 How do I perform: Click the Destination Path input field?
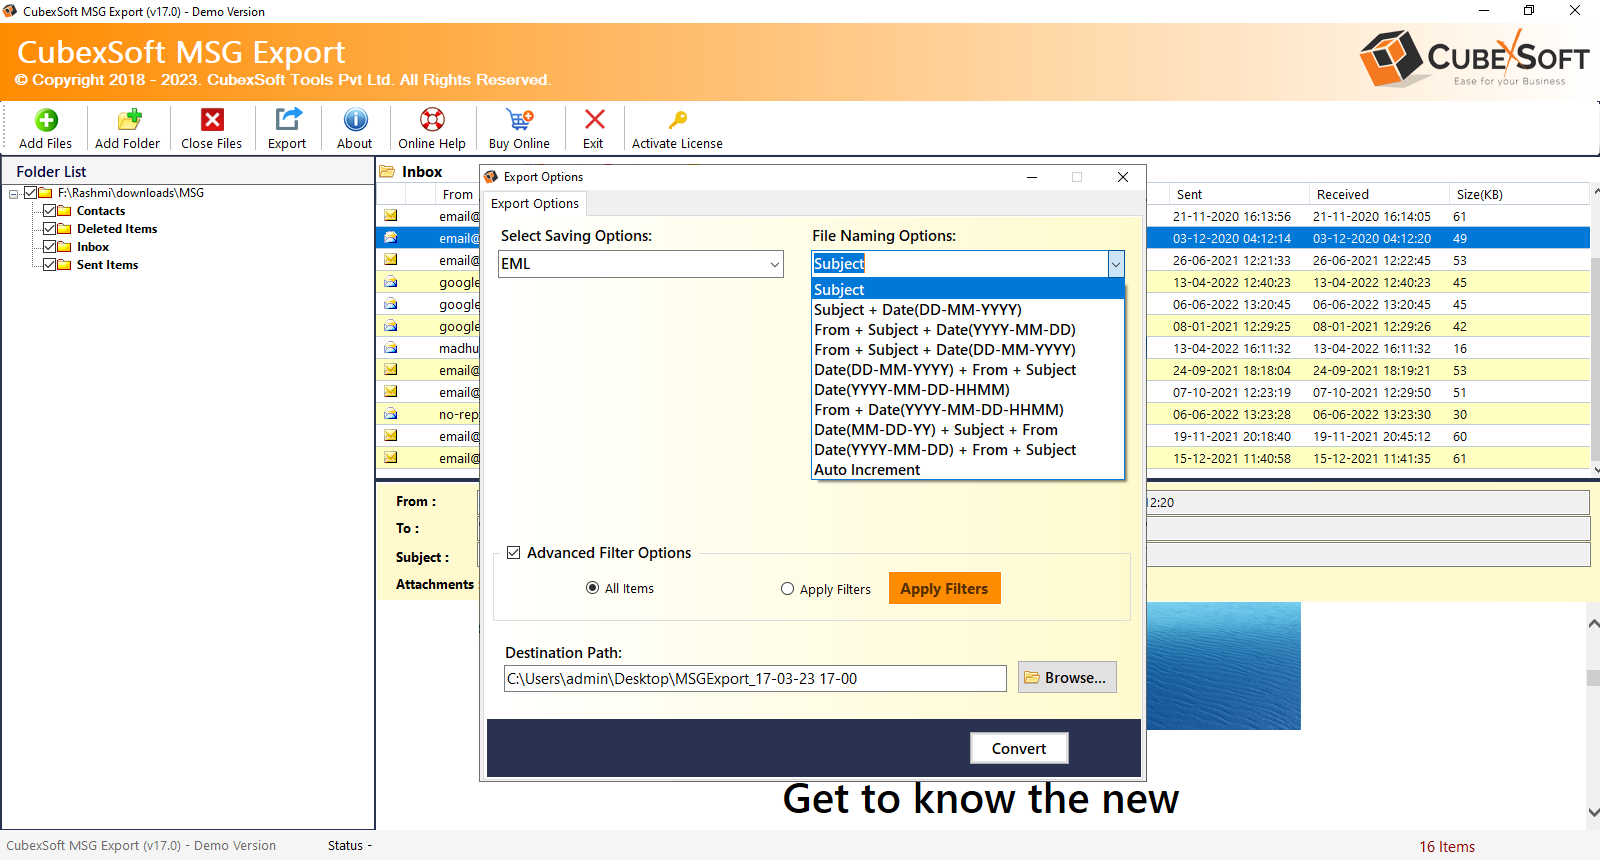coord(755,678)
